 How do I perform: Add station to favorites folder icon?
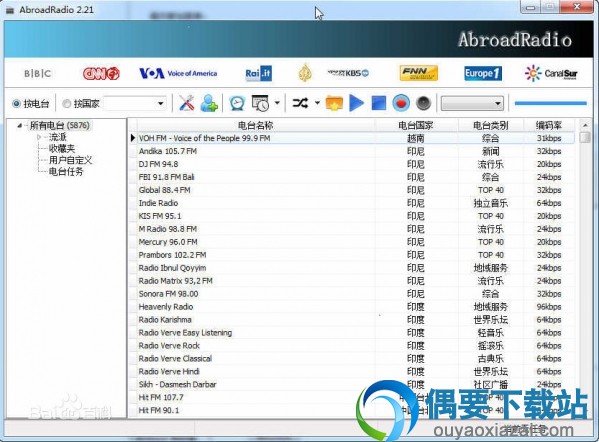(334, 103)
